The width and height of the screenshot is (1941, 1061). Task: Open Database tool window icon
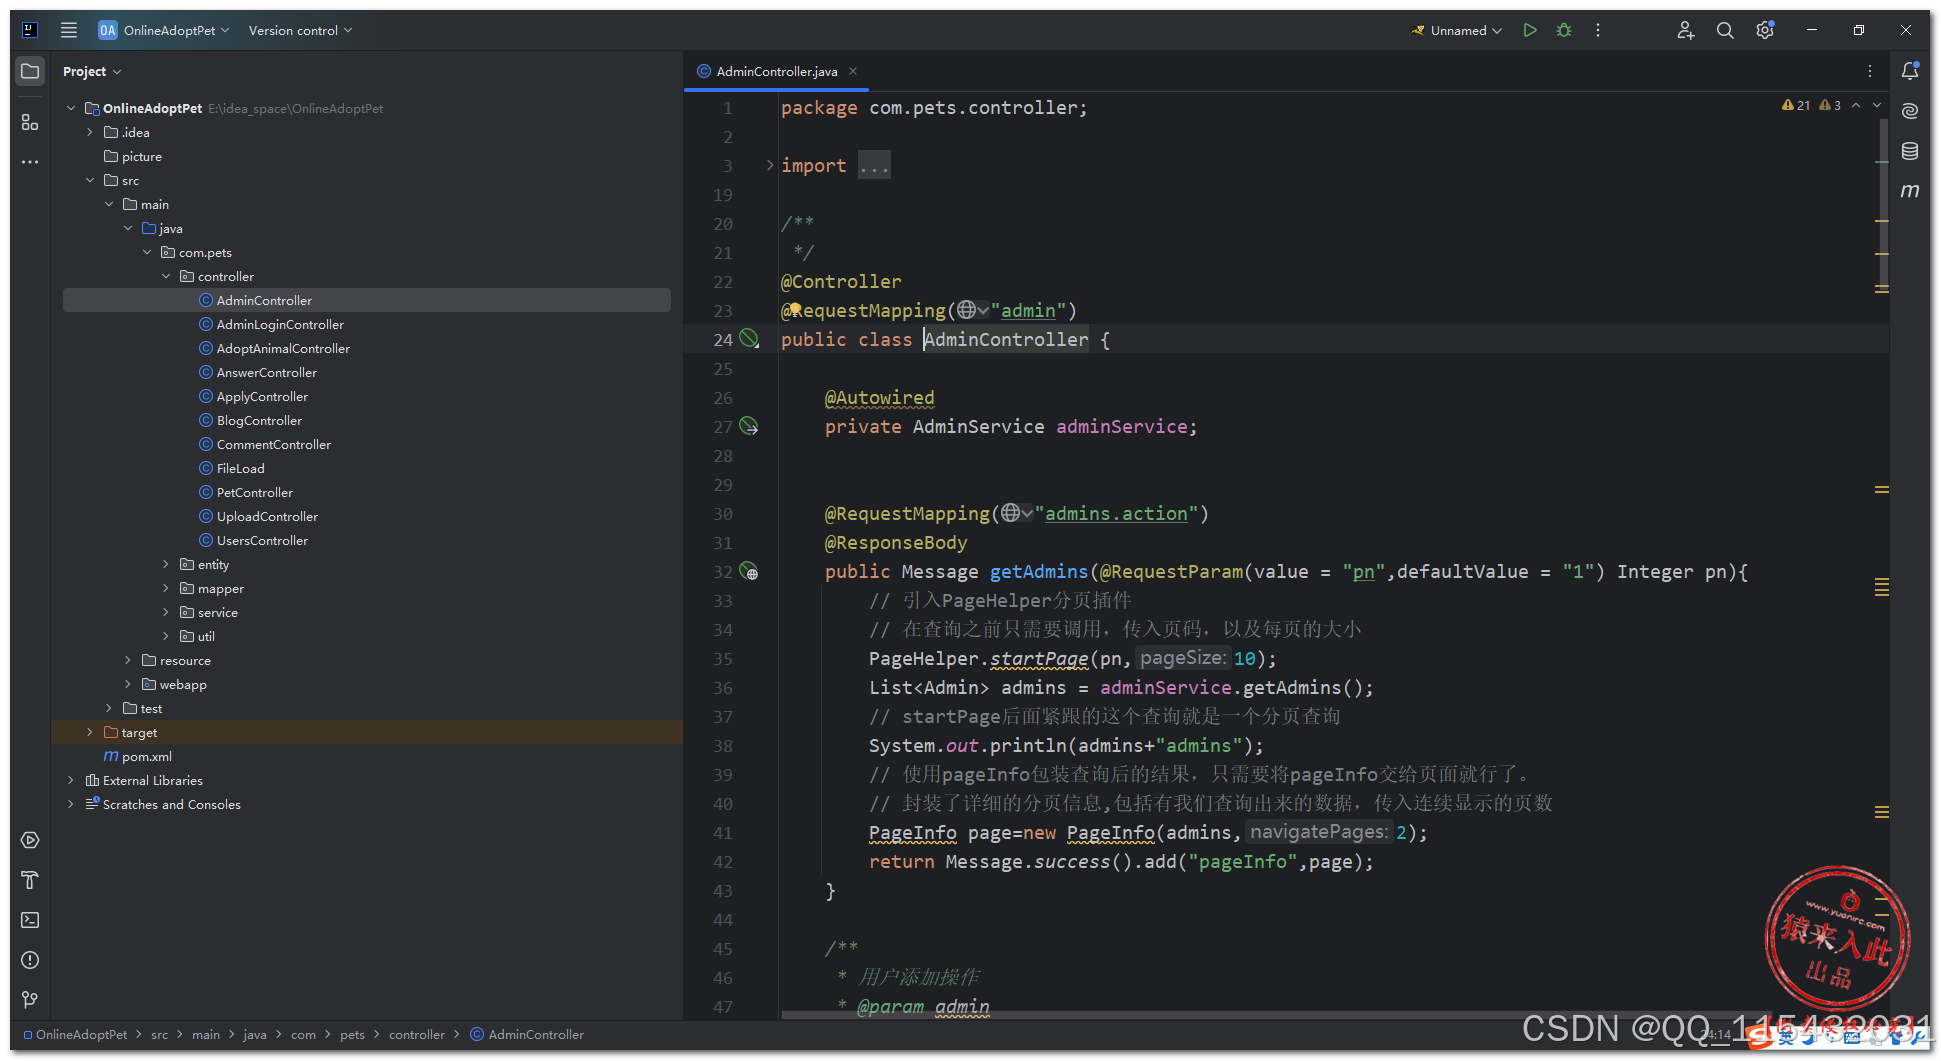(x=1910, y=151)
